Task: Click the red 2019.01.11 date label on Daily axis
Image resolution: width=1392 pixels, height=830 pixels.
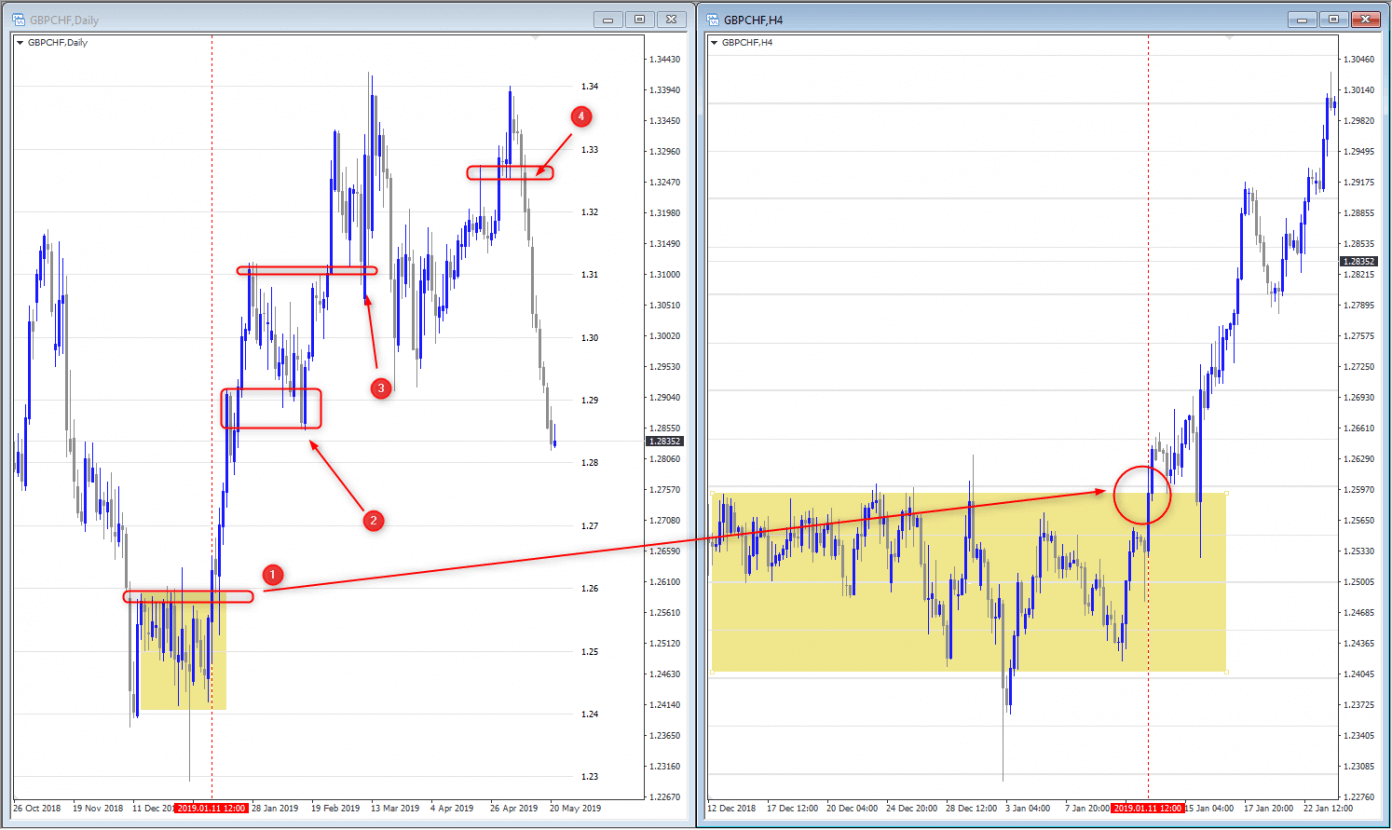Action: pyautogui.click(x=212, y=808)
